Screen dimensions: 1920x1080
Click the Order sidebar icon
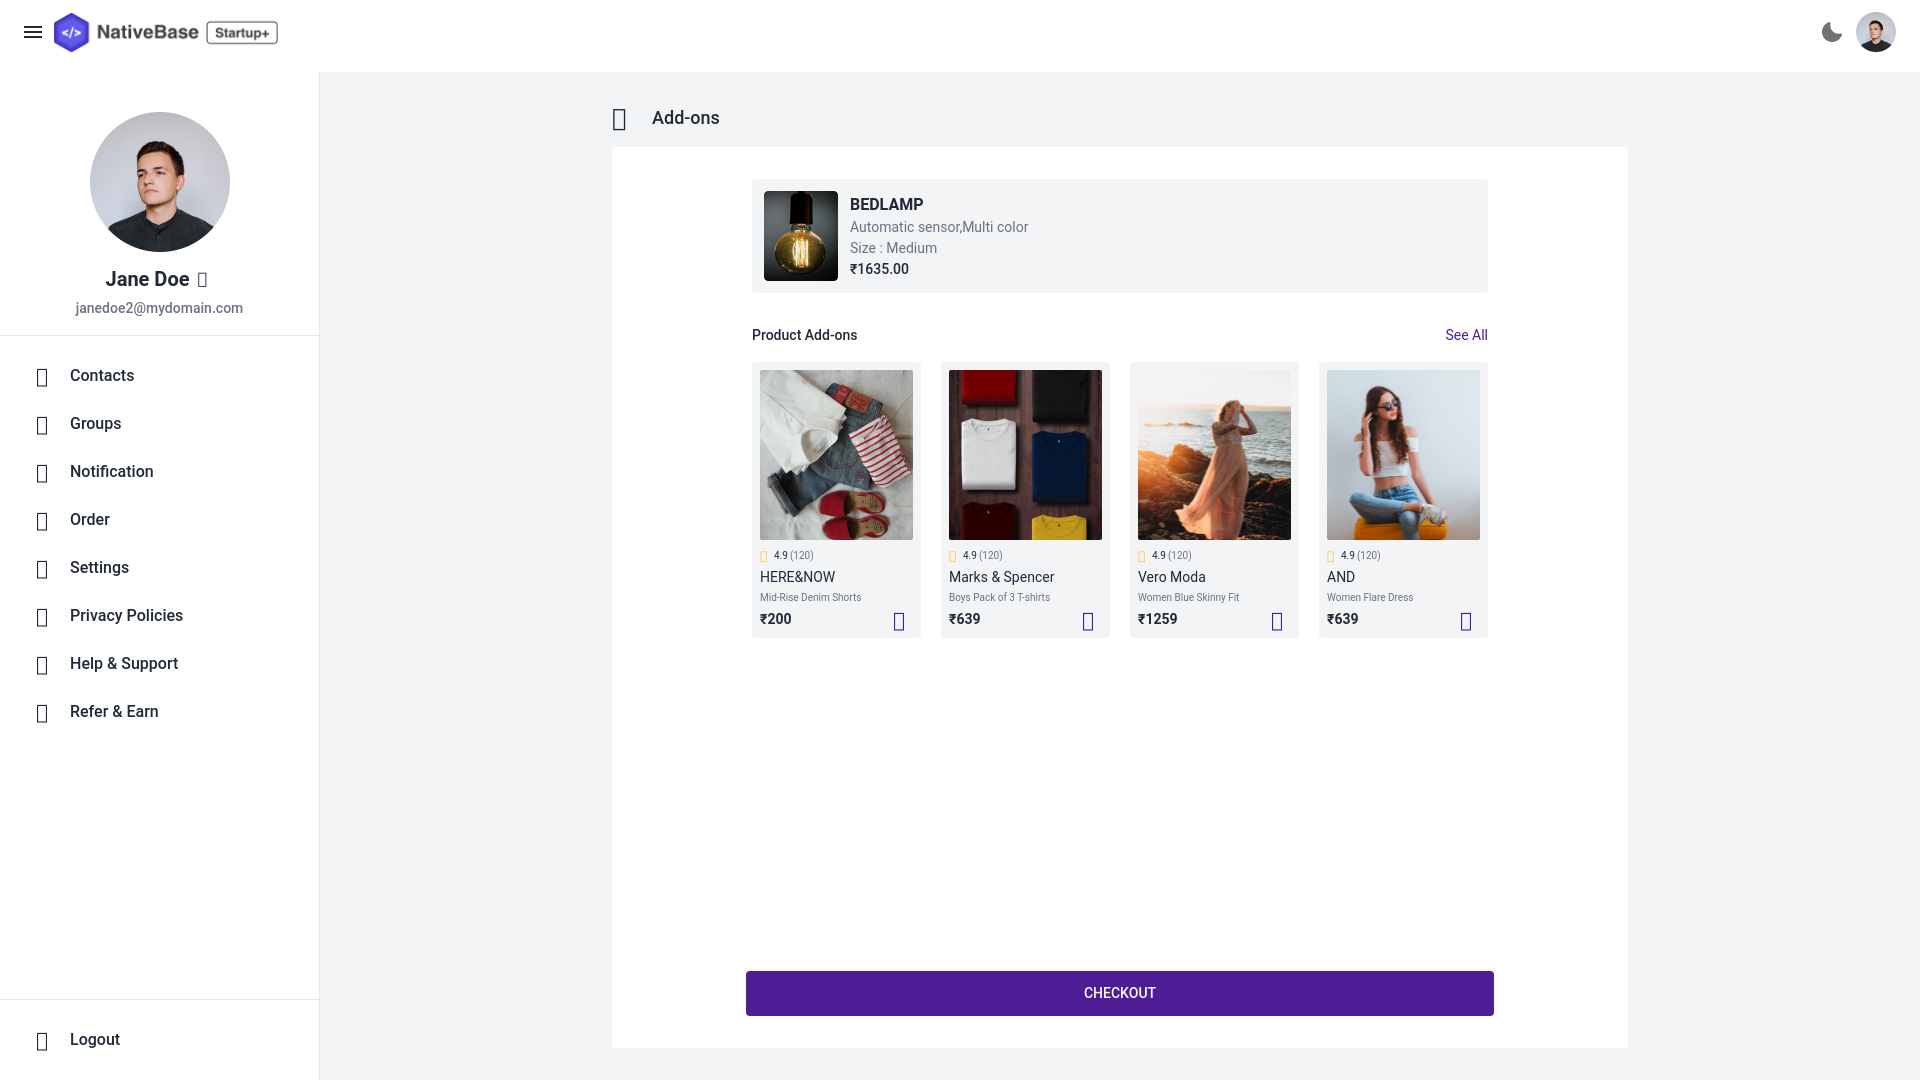pyautogui.click(x=42, y=522)
